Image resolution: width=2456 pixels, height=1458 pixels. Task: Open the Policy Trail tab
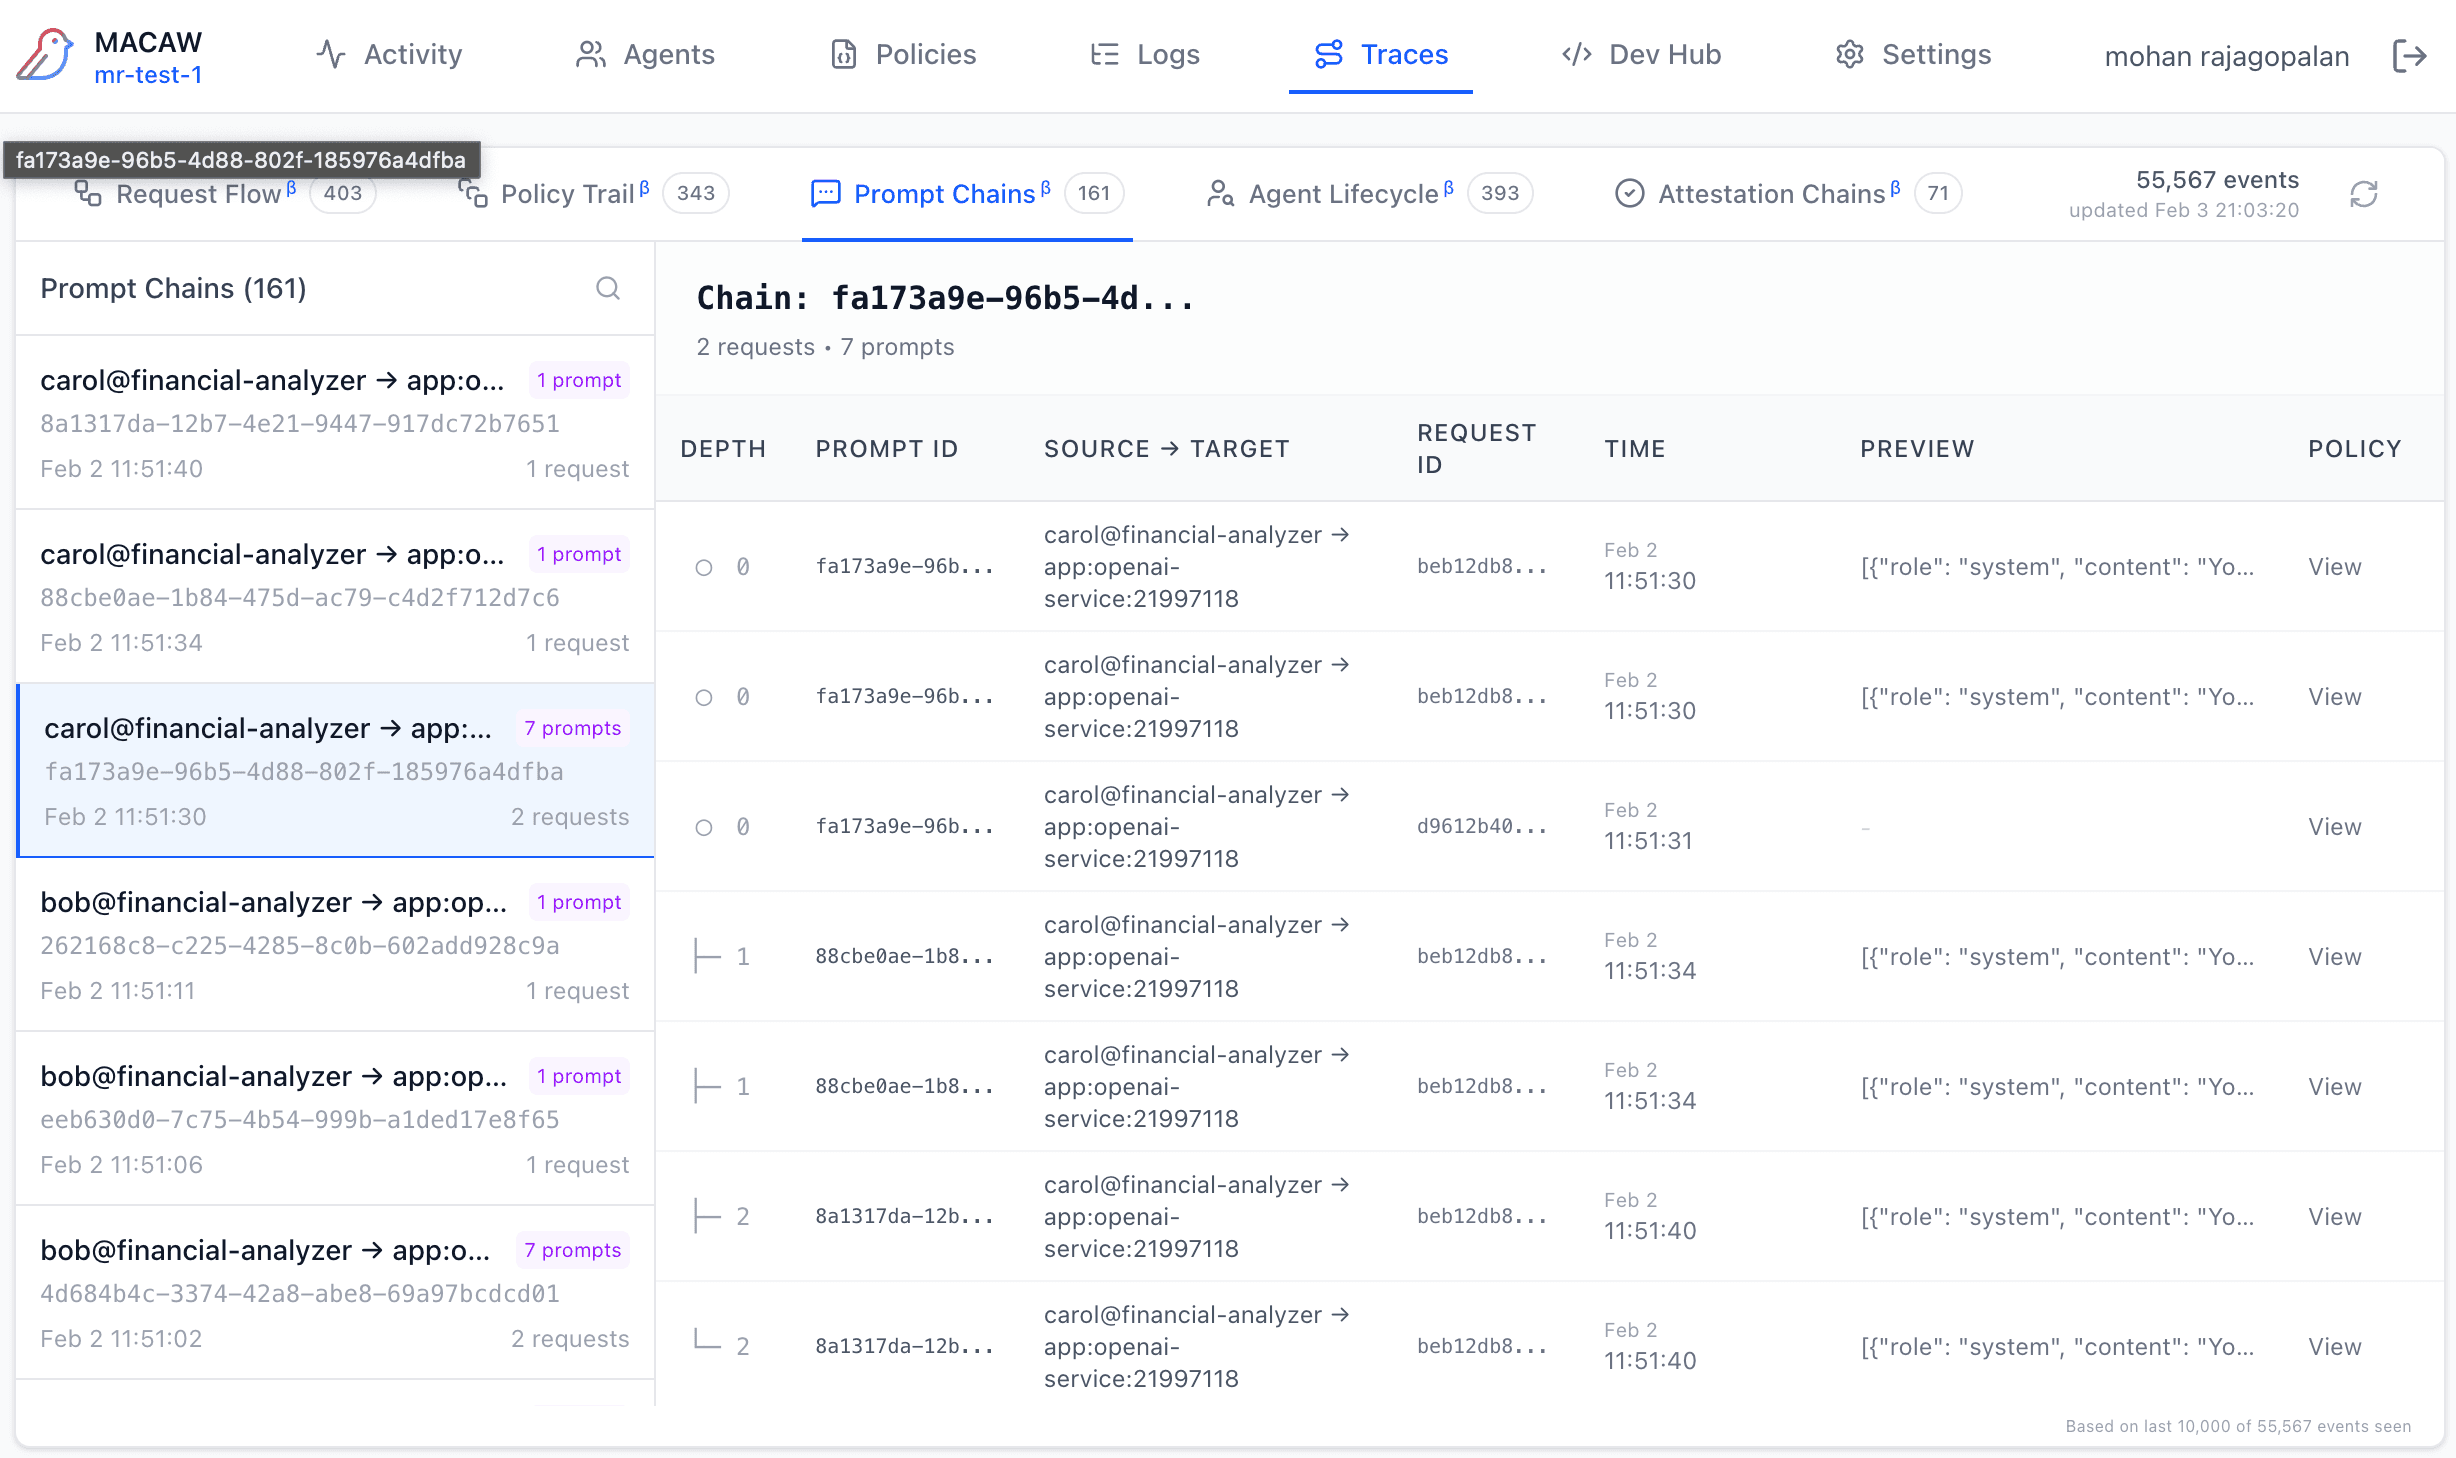point(567,194)
